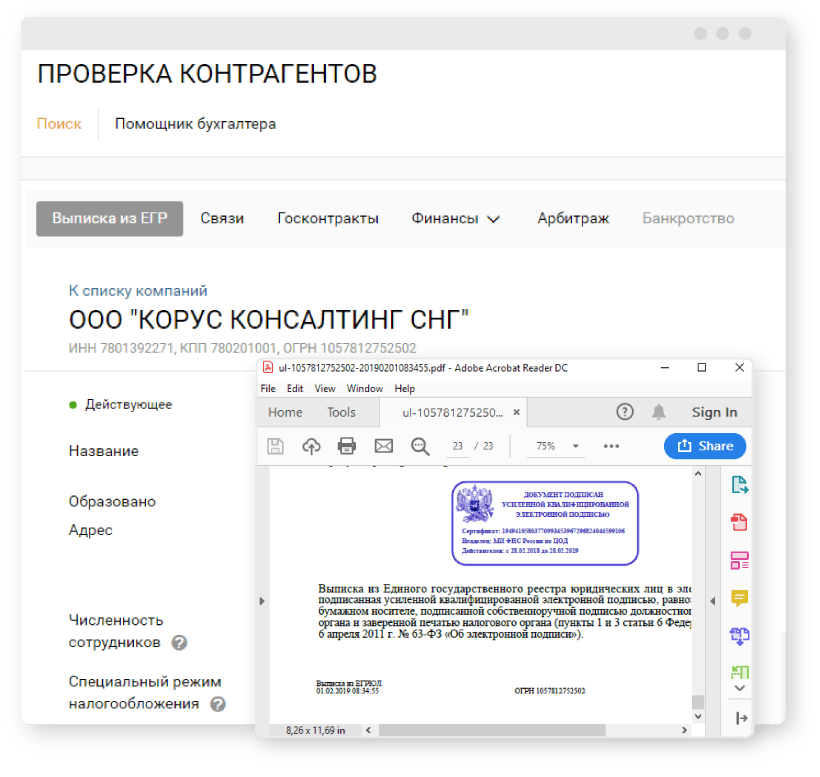Go back via К списку компаний link

[x=138, y=291]
